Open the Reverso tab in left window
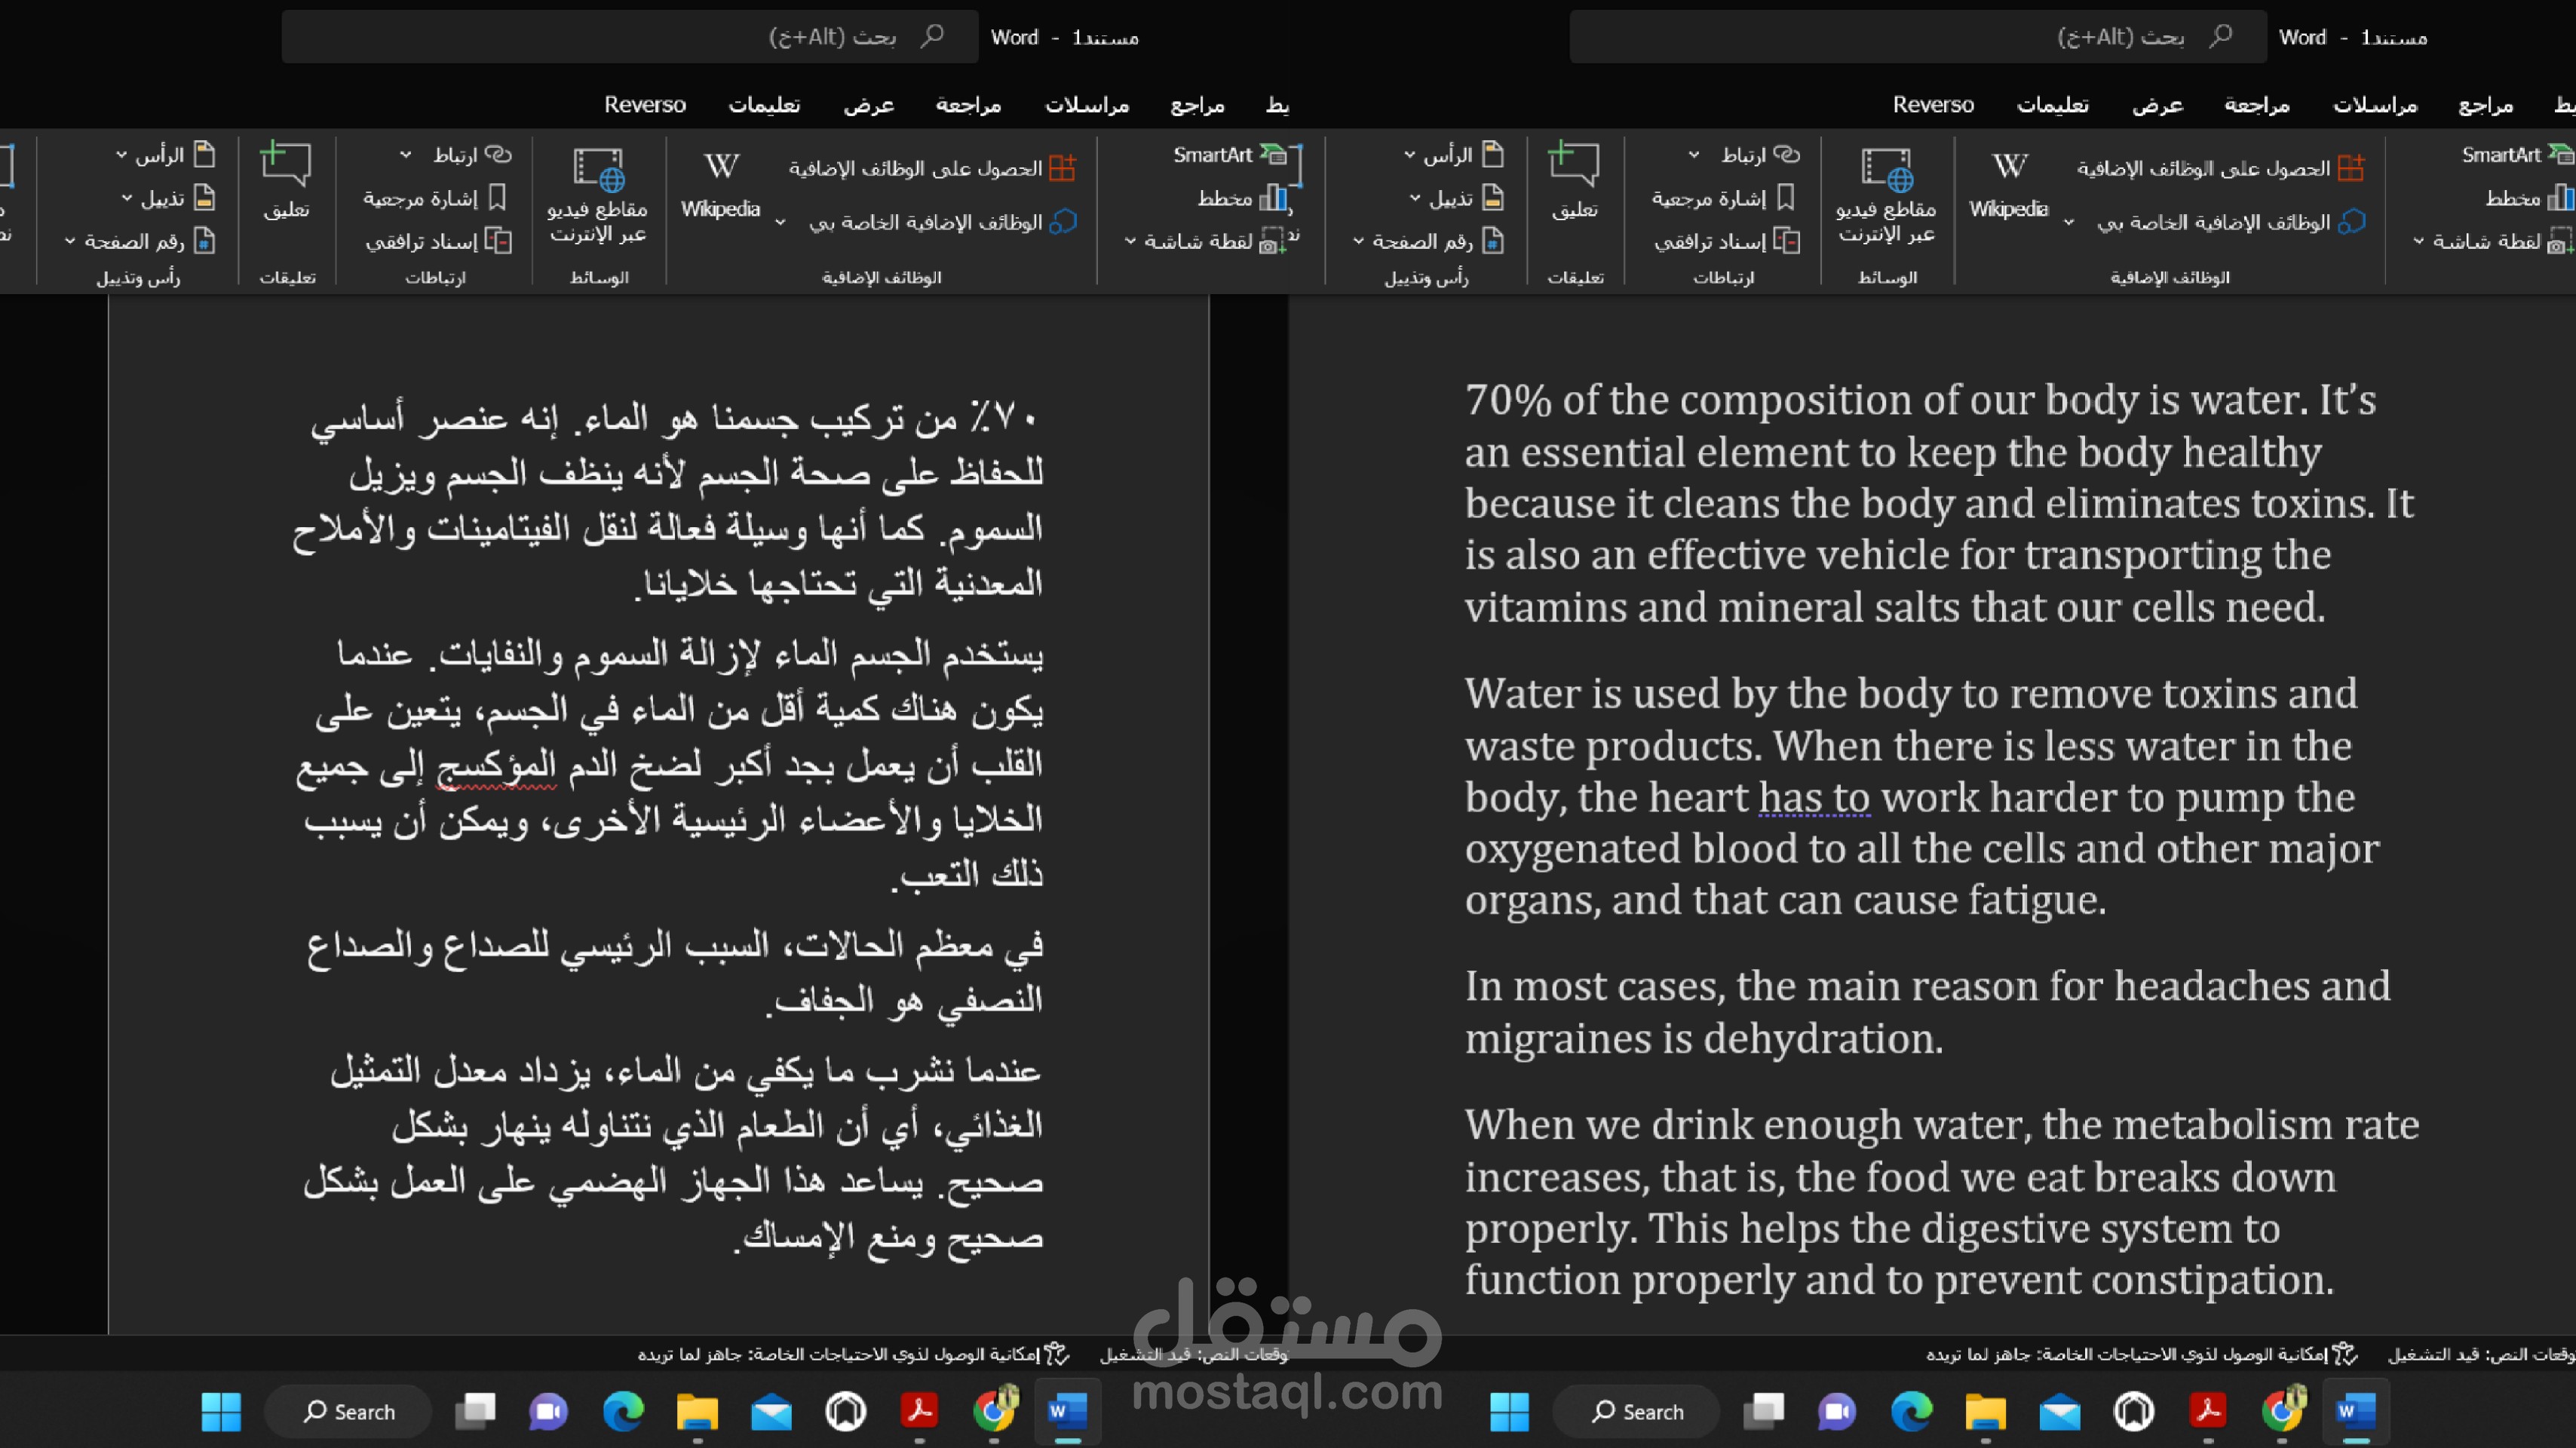Image resolution: width=2576 pixels, height=1448 pixels. point(645,105)
